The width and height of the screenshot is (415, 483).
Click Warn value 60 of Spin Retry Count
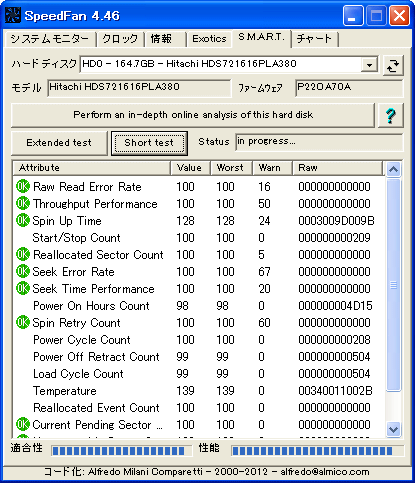[264, 323]
